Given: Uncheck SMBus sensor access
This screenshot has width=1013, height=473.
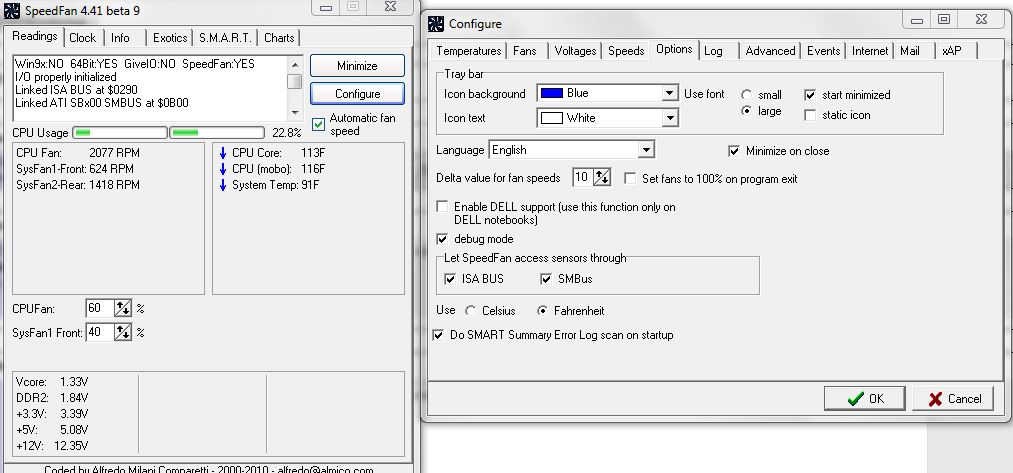Looking at the screenshot, I should coord(547,279).
